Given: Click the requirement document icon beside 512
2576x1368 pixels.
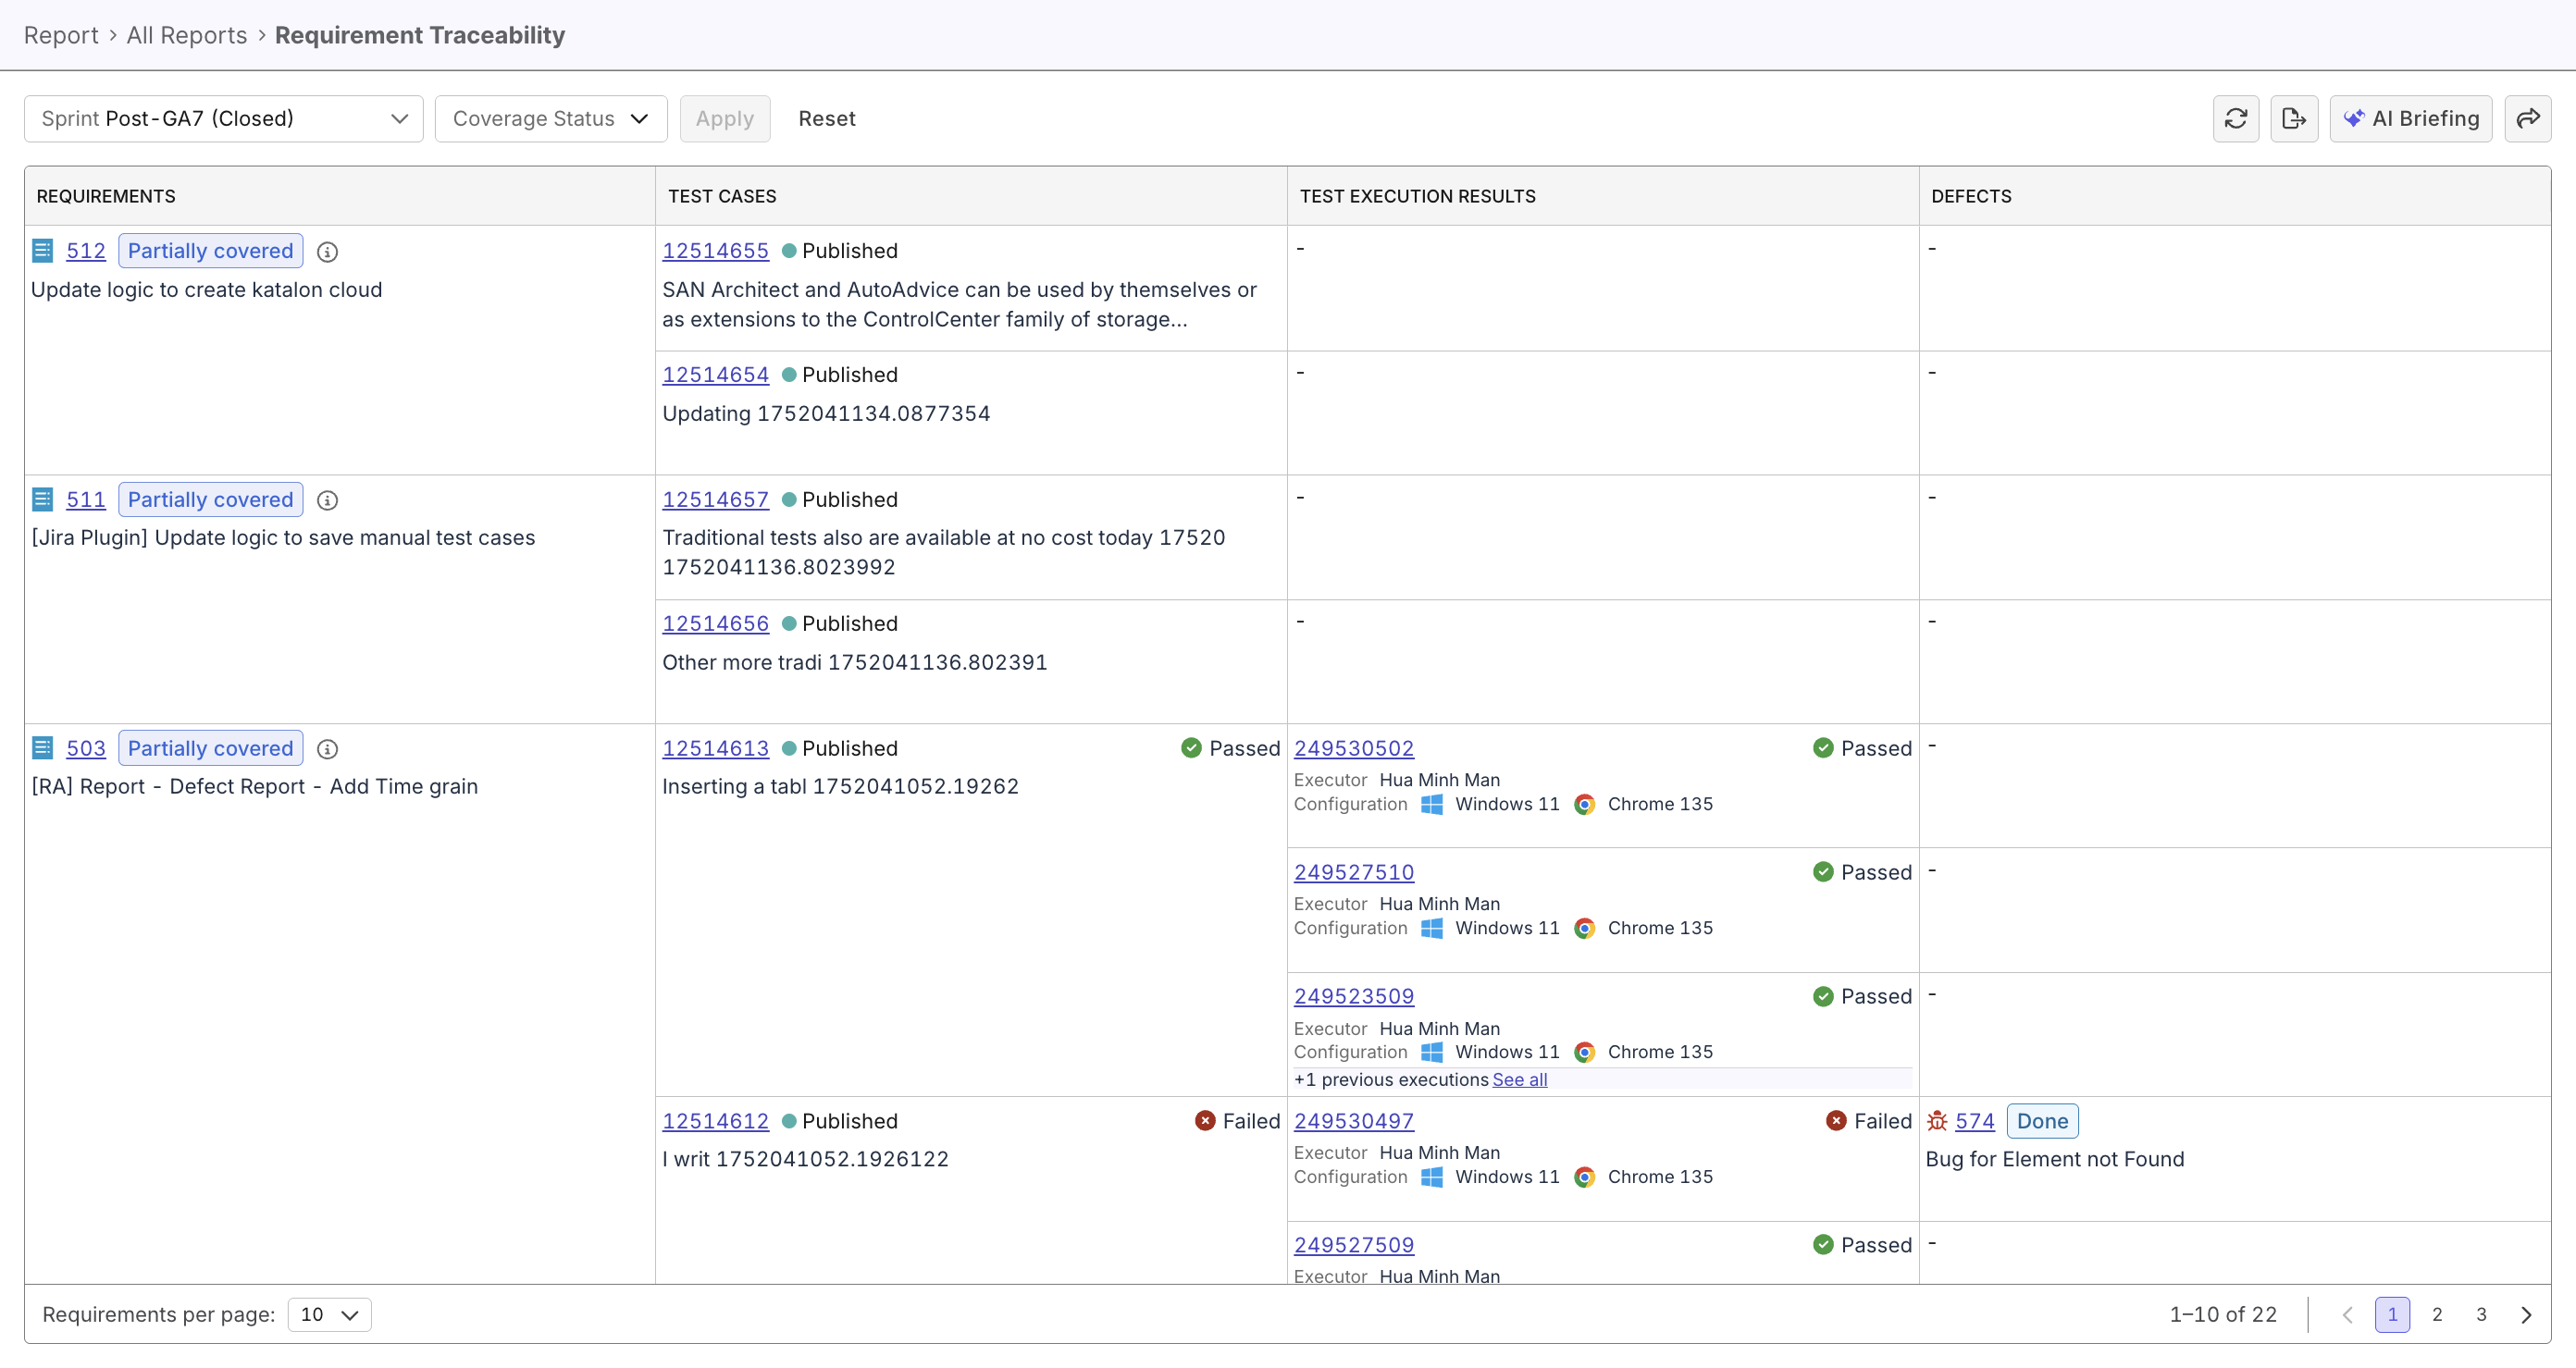Looking at the screenshot, I should tap(42, 250).
